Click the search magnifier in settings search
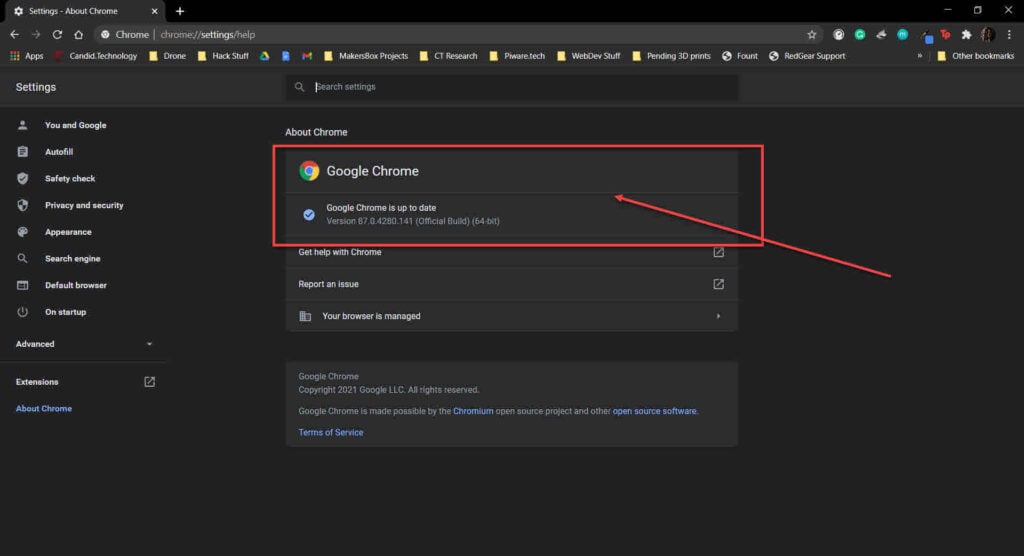The height and width of the screenshot is (556, 1024). (x=299, y=87)
